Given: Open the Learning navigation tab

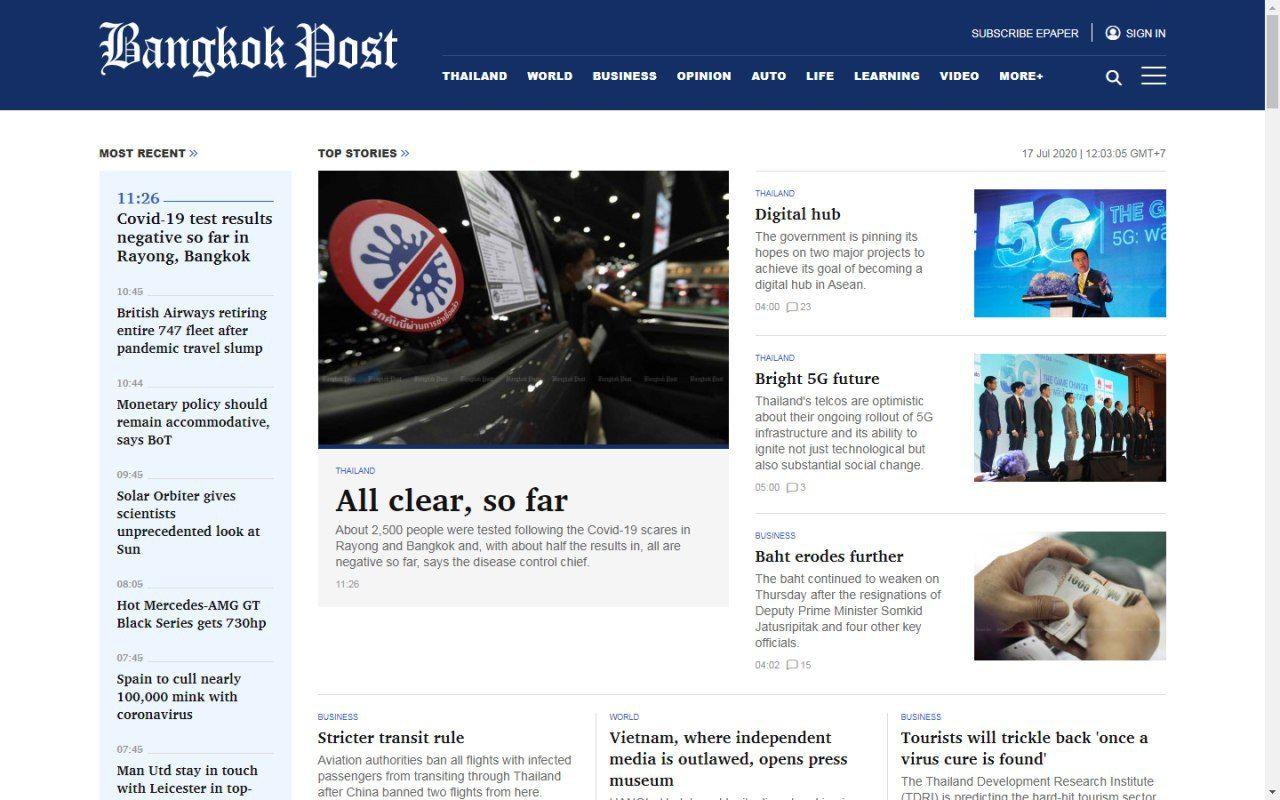Looking at the screenshot, I should click(886, 76).
